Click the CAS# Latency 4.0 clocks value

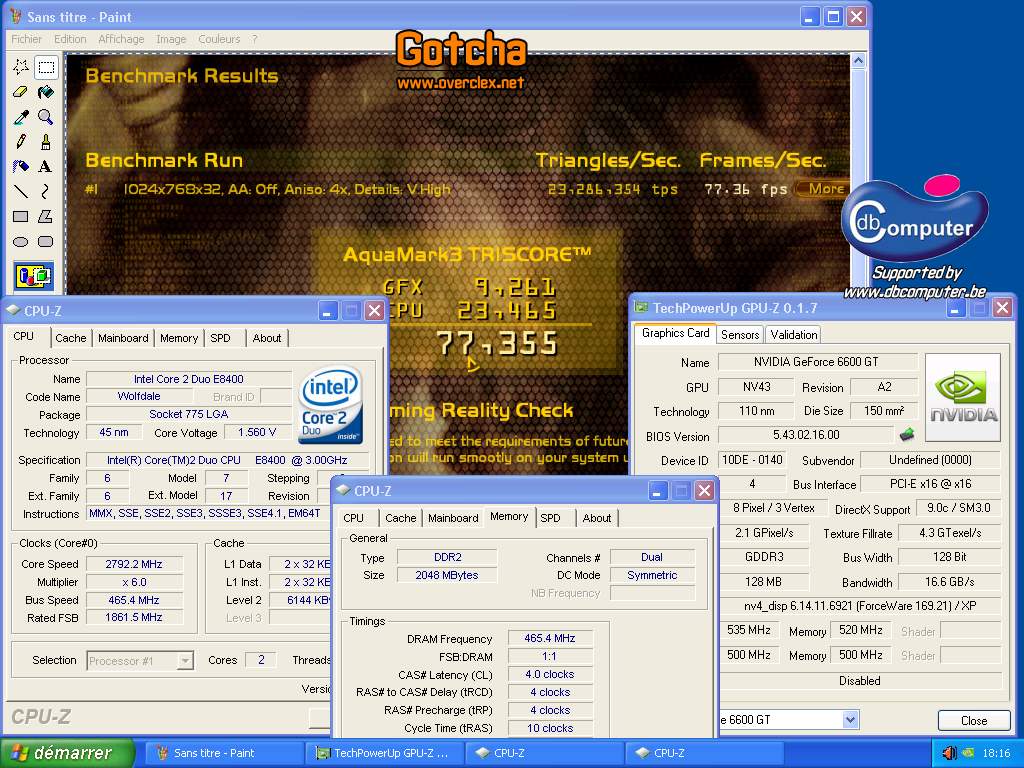coord(549,674)
